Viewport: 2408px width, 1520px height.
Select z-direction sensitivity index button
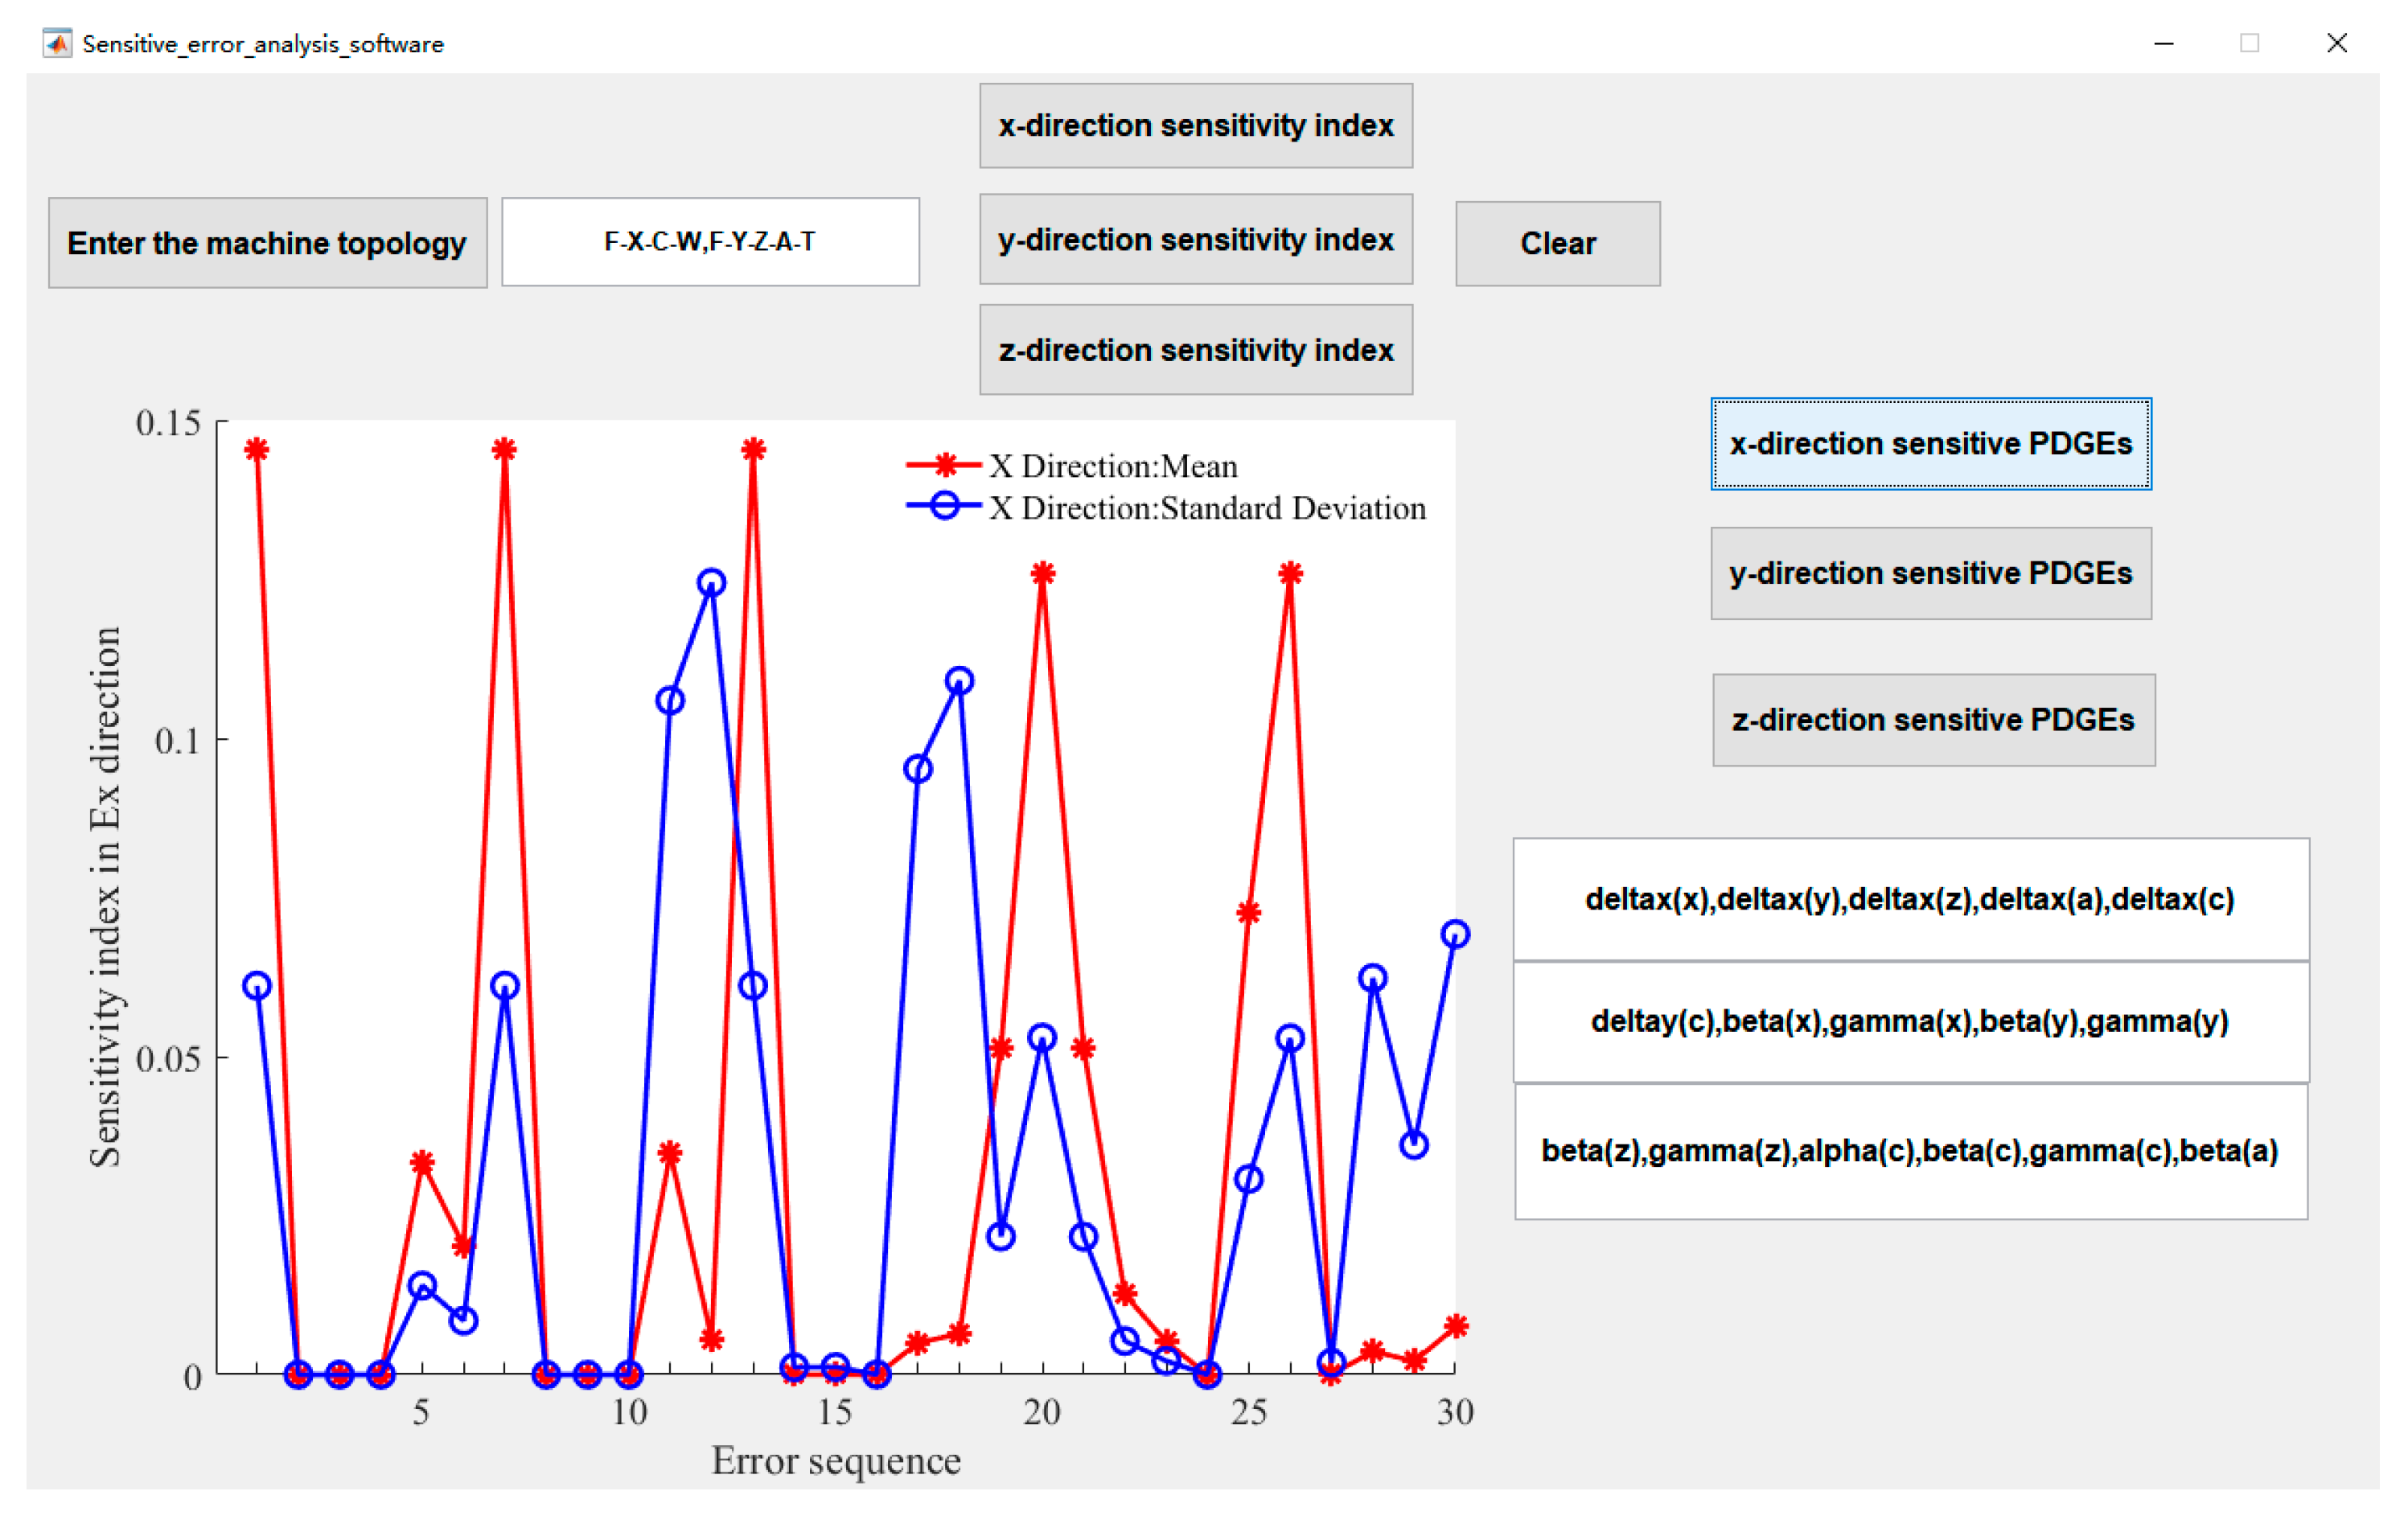[x=1195, y=350]
